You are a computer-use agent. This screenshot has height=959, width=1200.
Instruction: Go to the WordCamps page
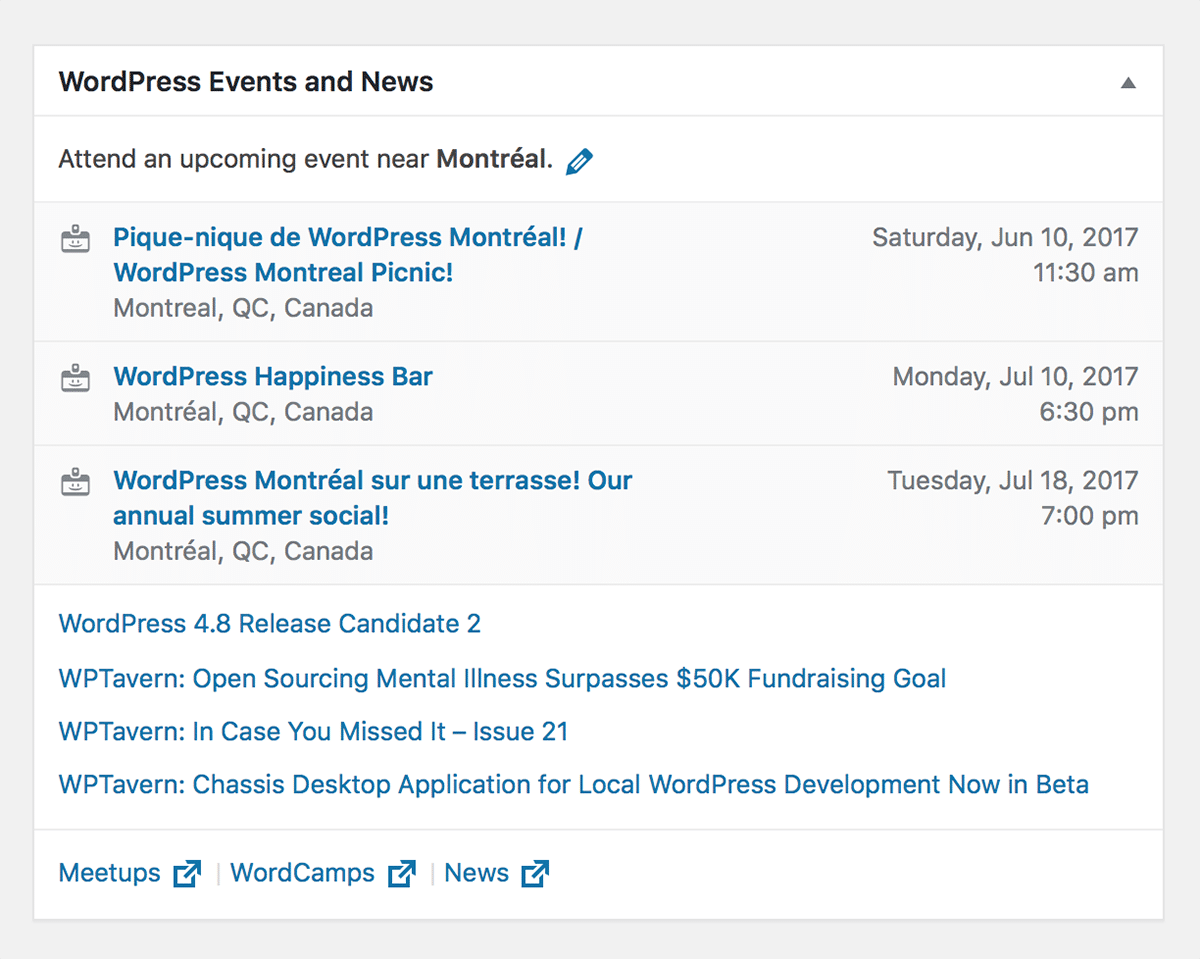[x=303, y=873]
